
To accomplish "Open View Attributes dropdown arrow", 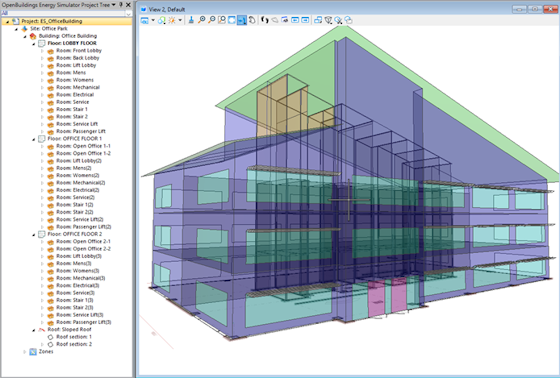I will point(153,20).
